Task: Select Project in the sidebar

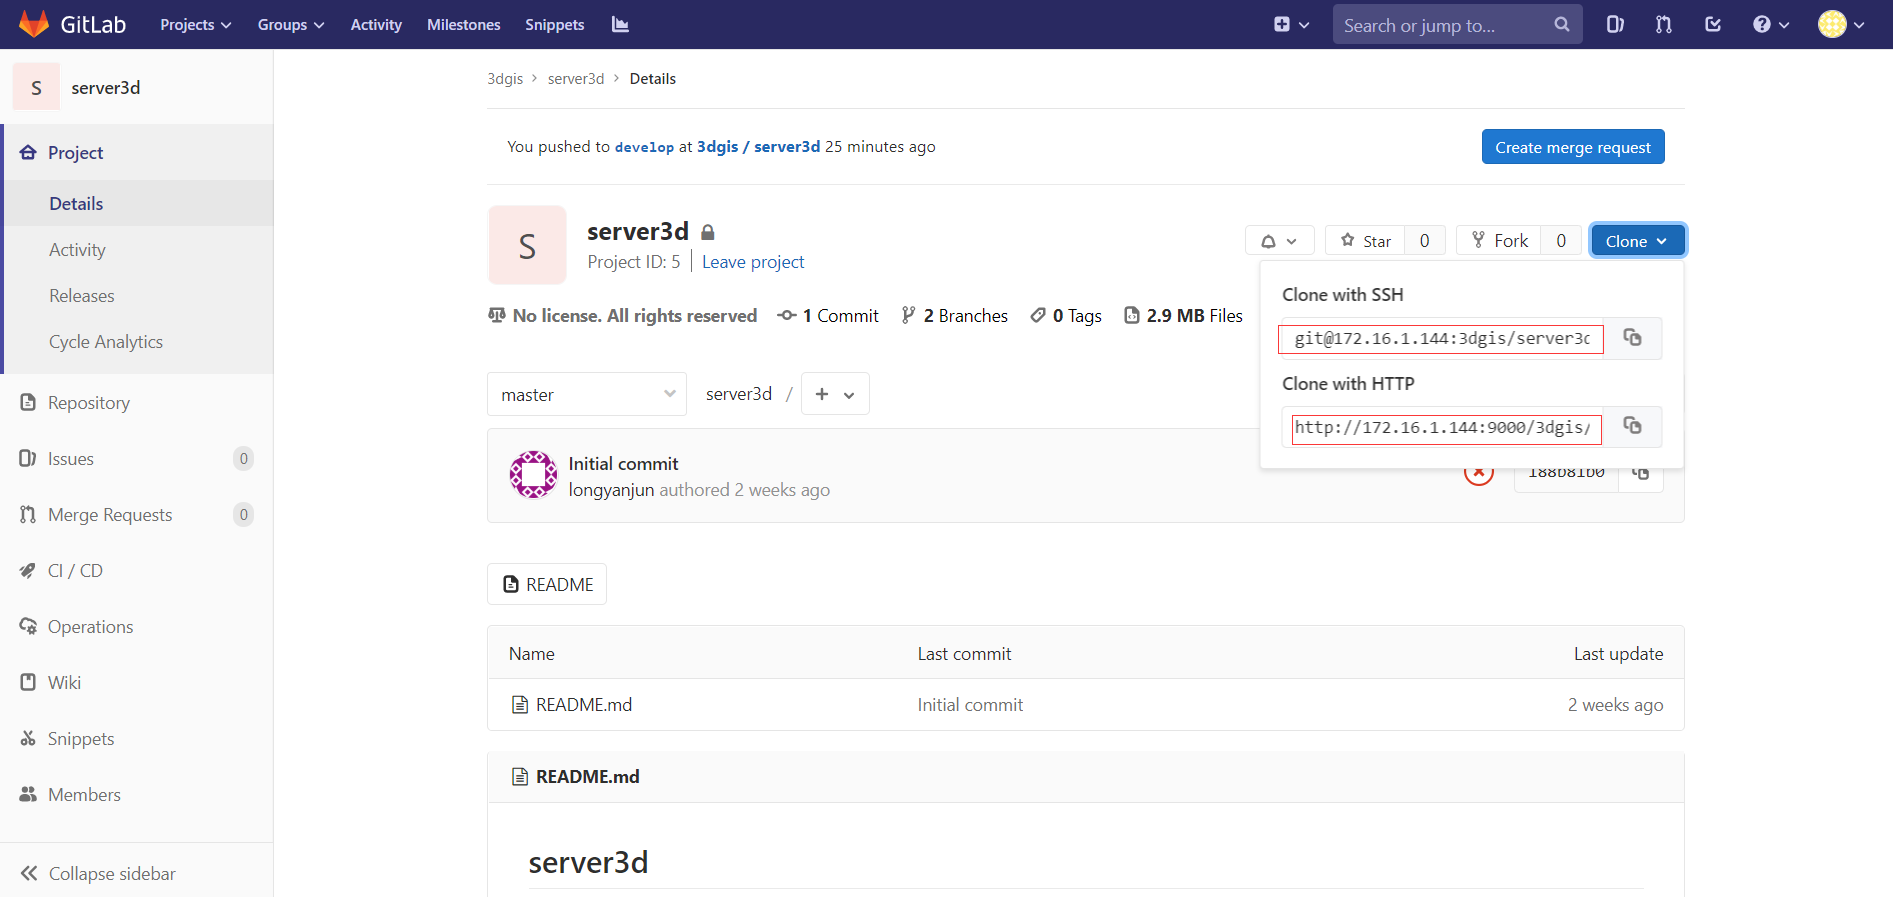Action: coord(139,152)
